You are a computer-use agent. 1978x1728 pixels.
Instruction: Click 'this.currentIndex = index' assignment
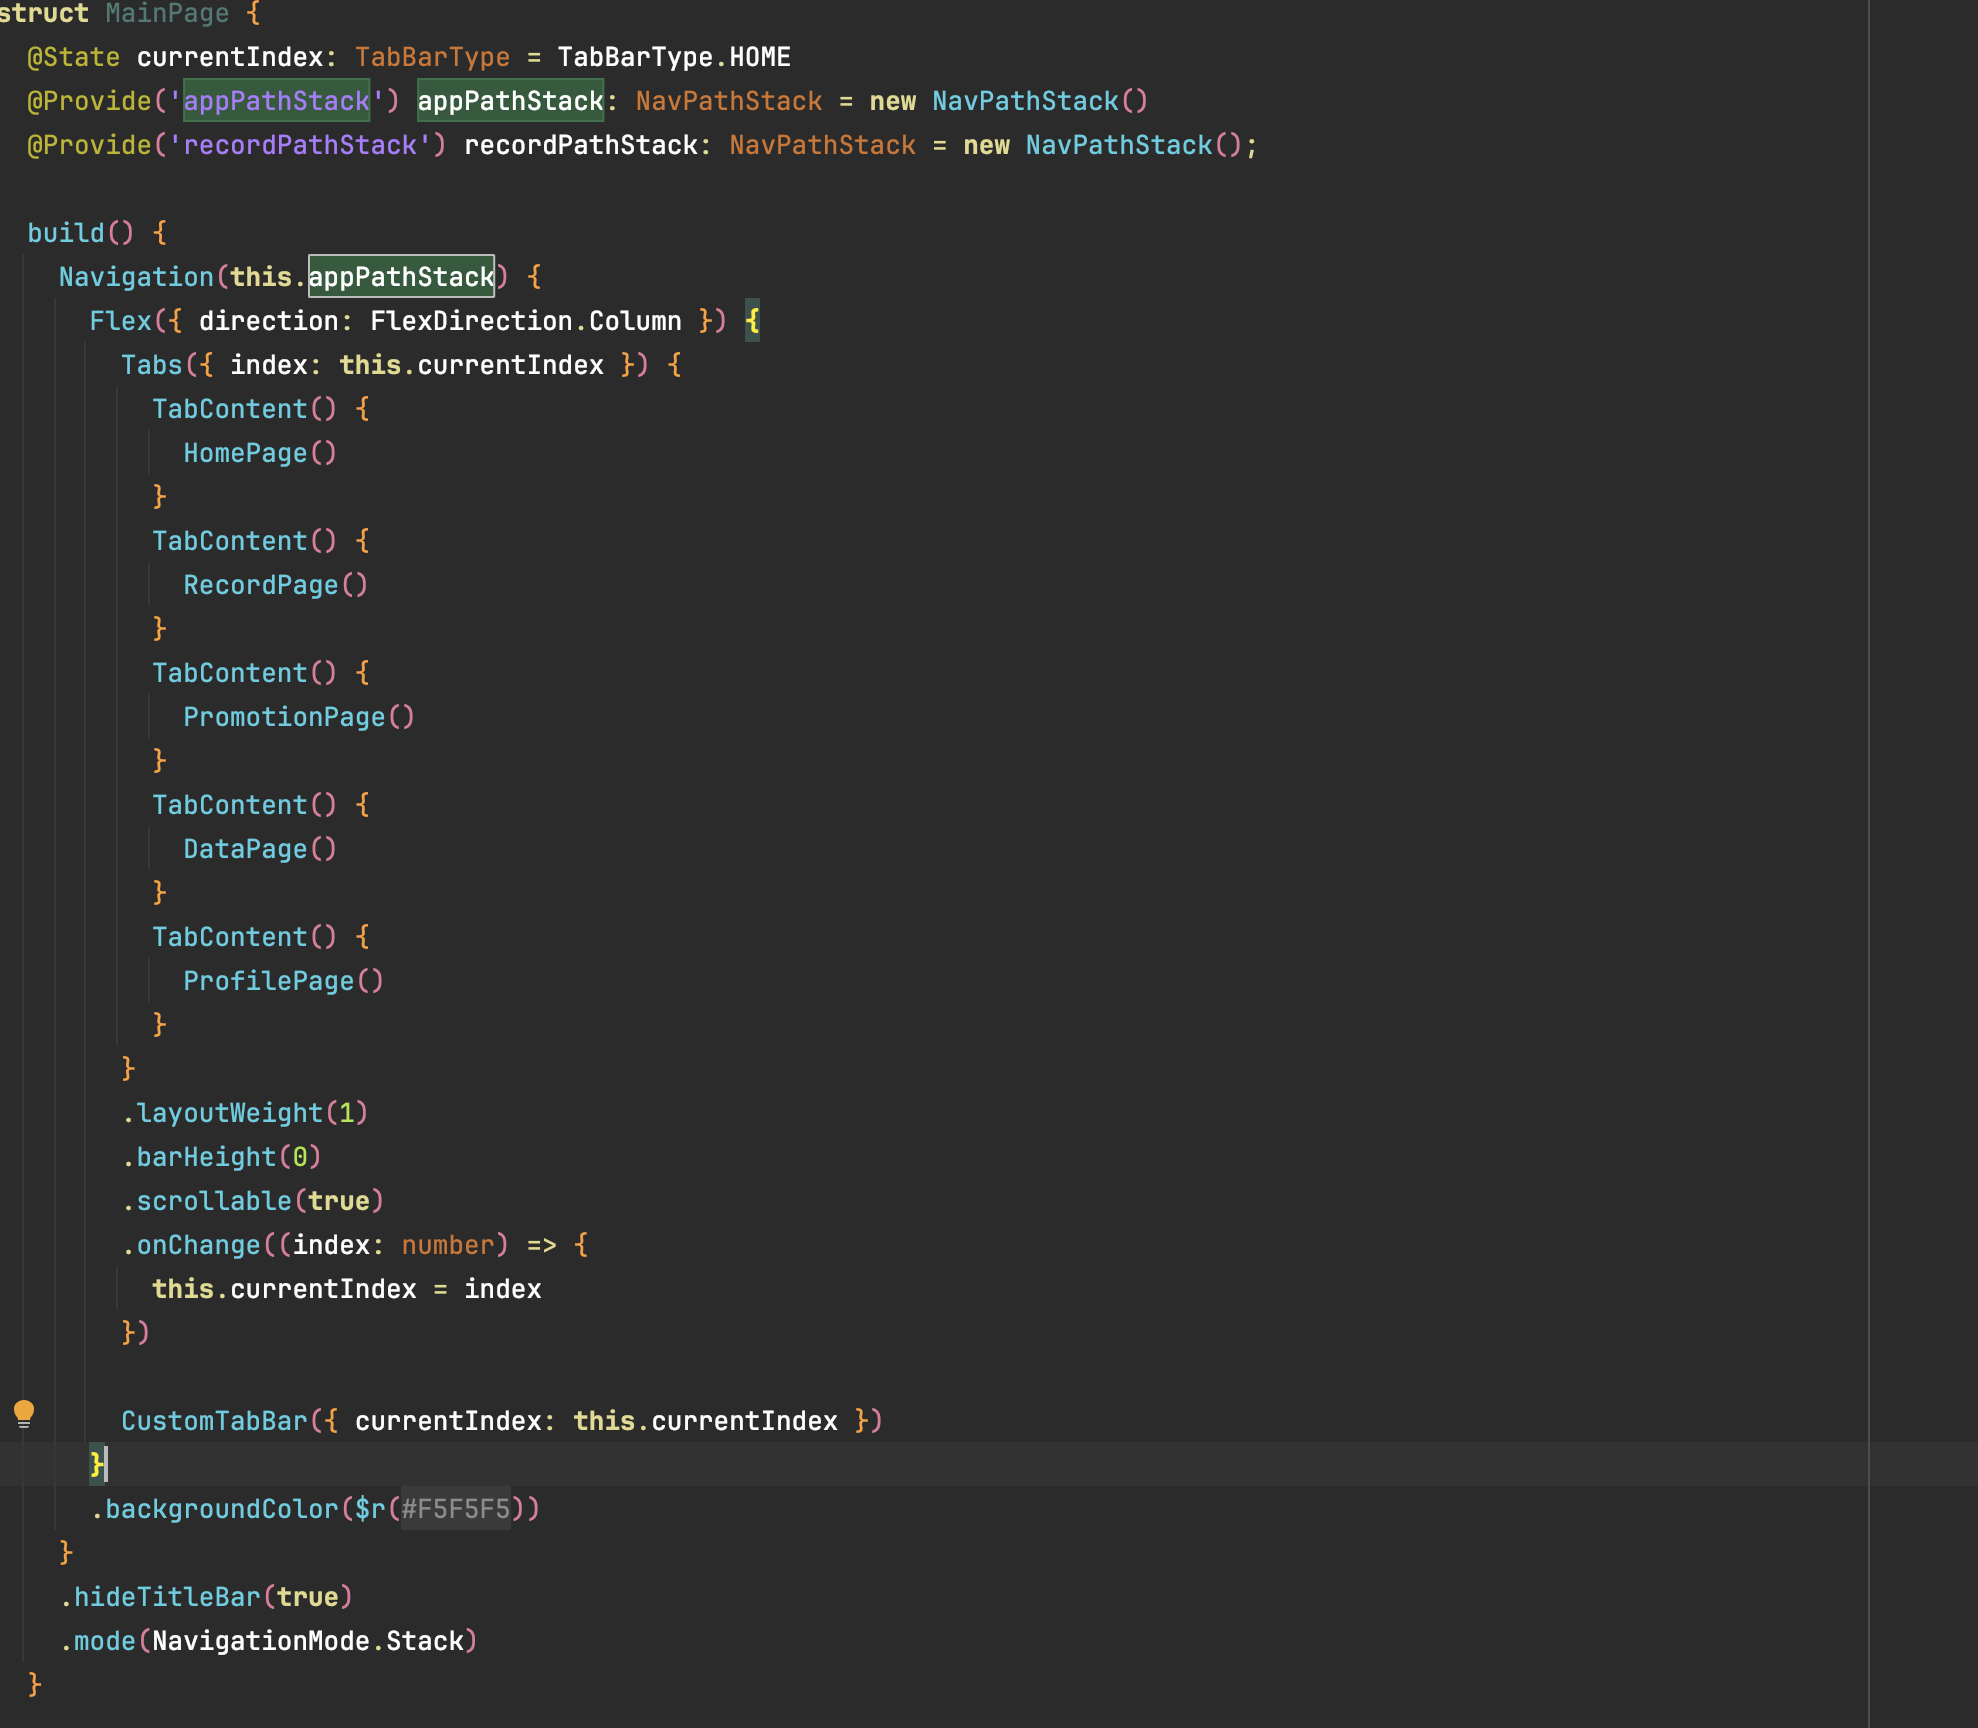click(347, 1289)
